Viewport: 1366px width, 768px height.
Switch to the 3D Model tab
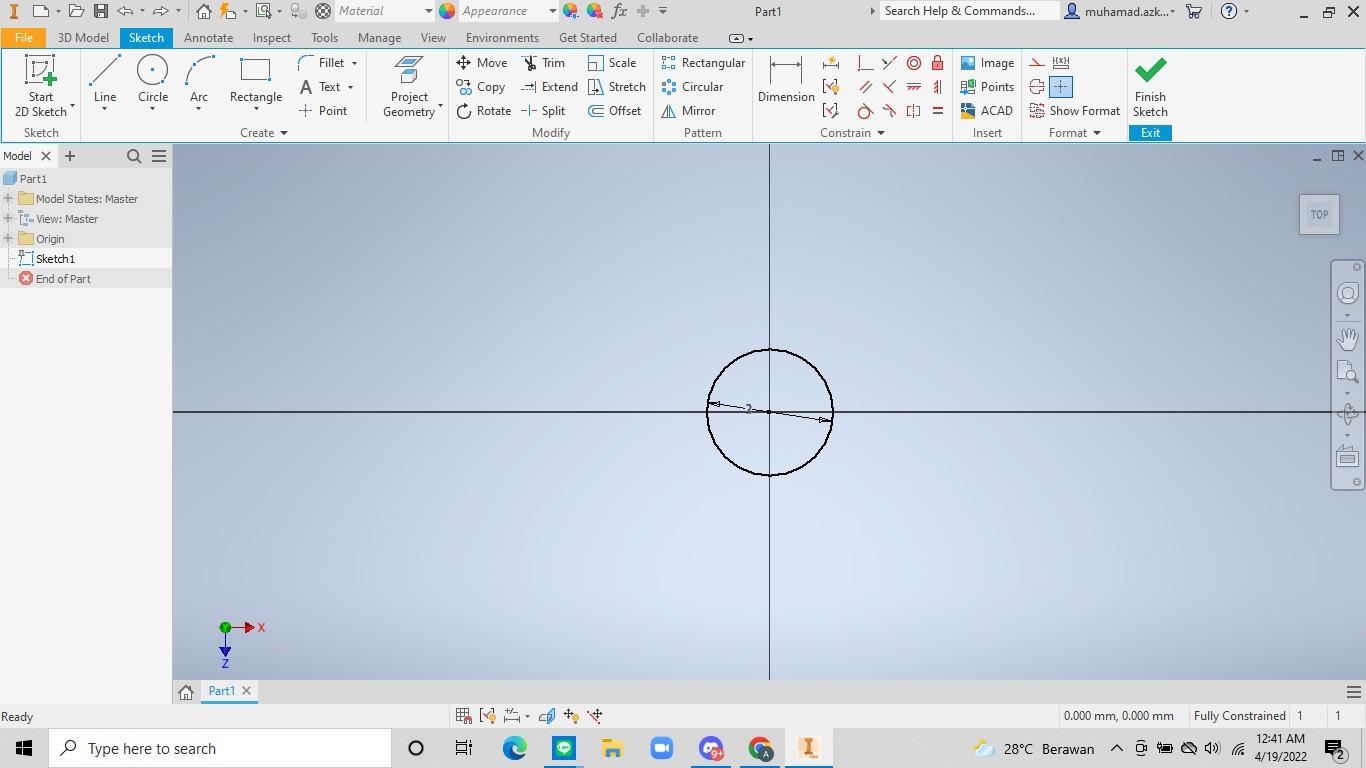coord(83,38)
